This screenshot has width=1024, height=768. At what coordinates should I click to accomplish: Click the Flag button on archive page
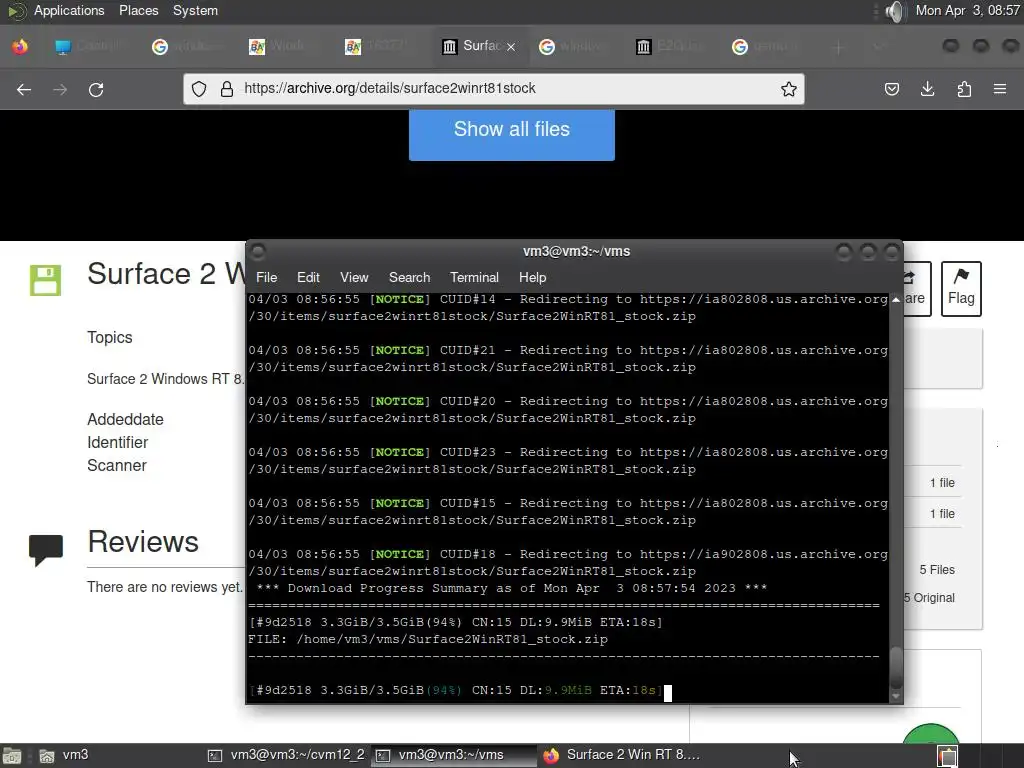pos(961,289)
